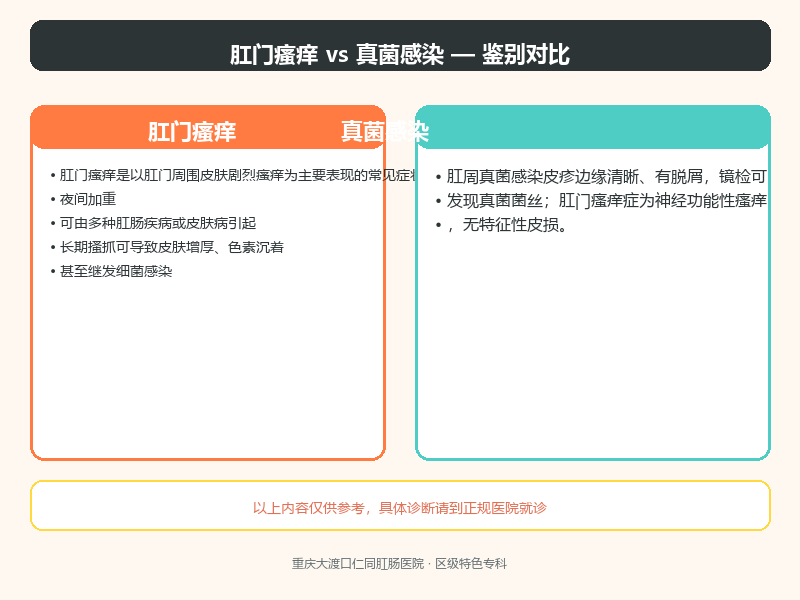Select bullet 可由多种肛肠疾病或皮肤病引起
This screenshot has height=600, width=800.
(158, 223)
